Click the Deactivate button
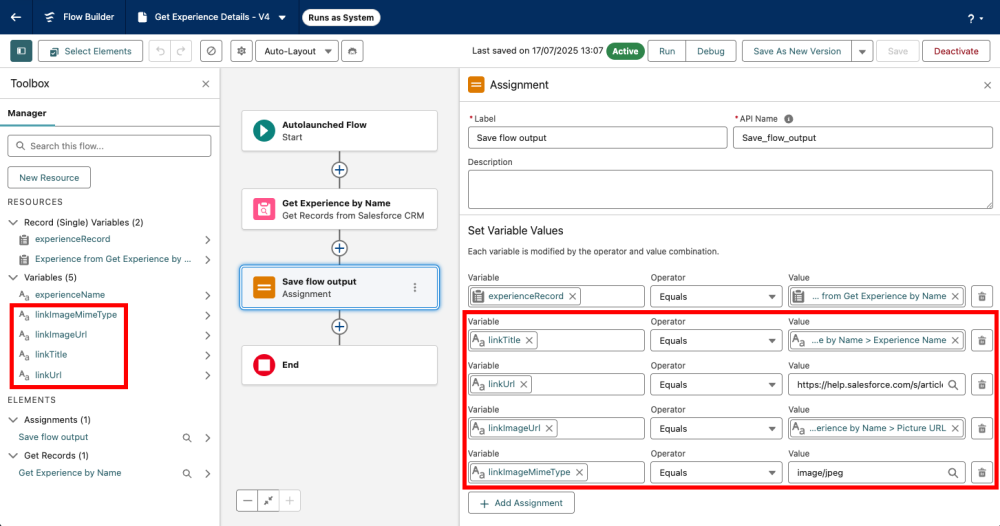1000x526 pixels. point(956,51)
